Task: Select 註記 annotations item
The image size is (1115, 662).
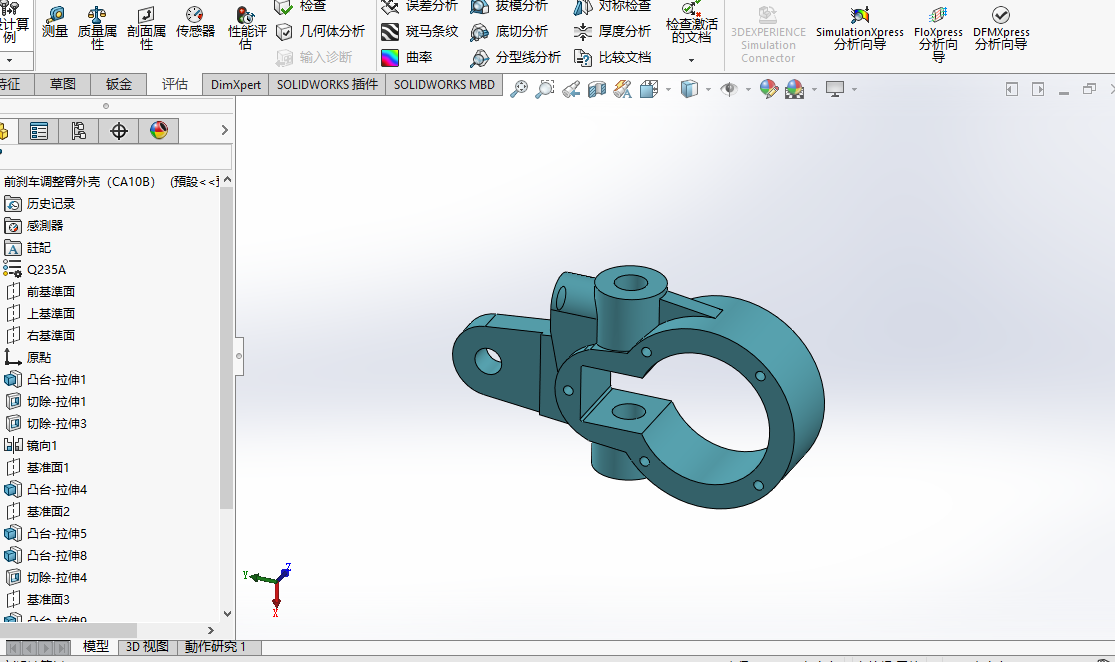Action: pyautogui.click(x=27, y=248)
